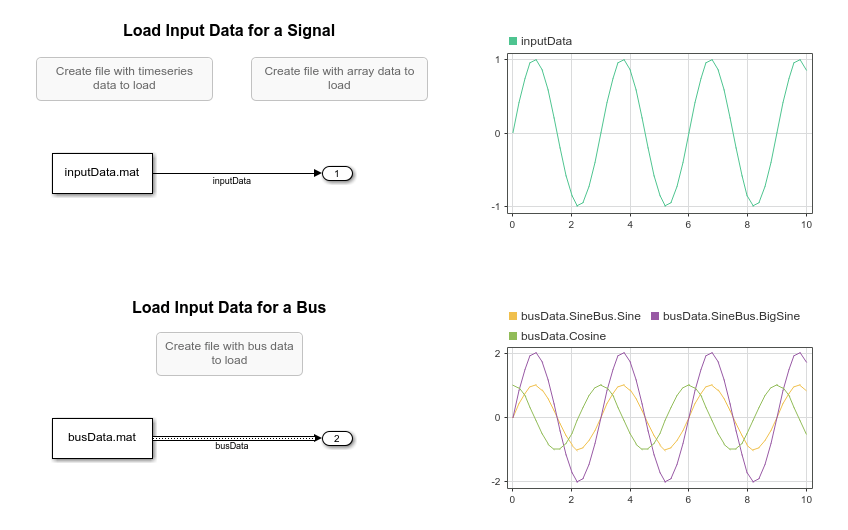Click 'Create file with array data' button
The height and width of the screenshot is (530, 848).
pos(339,78)
